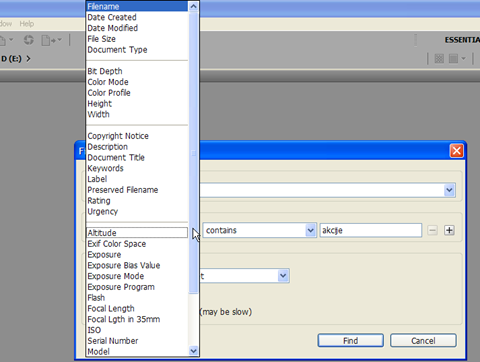Select Height criterion
Image resolution: width=480 pixels, height=362 pixels.
[x=137, y=104]
